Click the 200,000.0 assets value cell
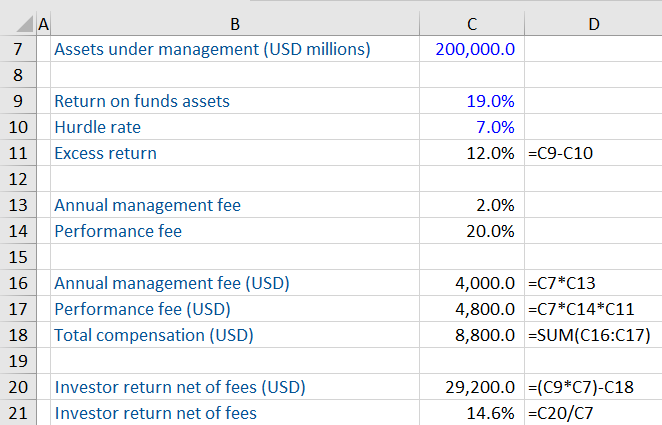Viewport: 662px width, 425px height. click(471, 49)
